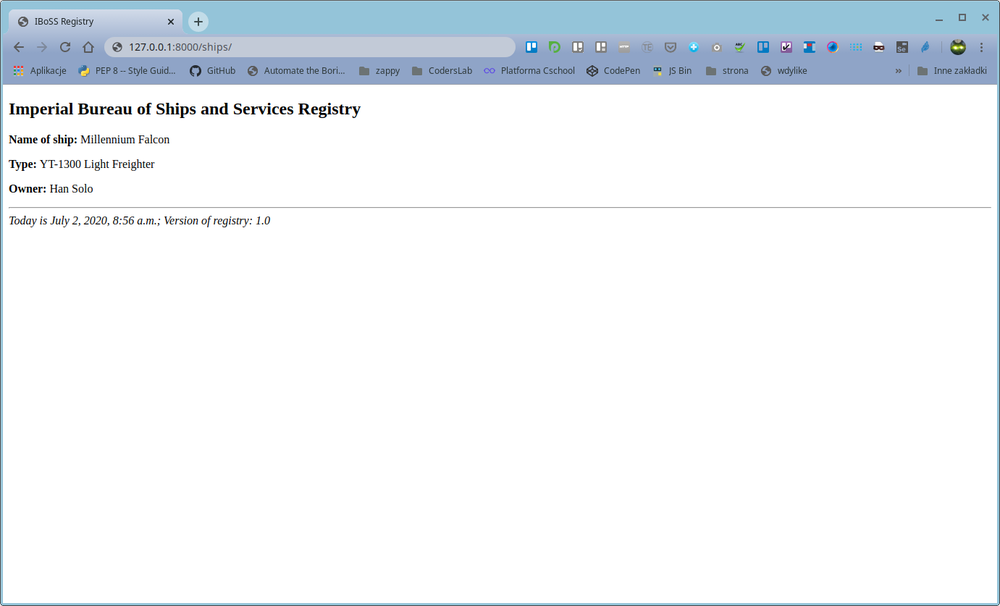This screenshot has height=606, width=1000.
Task: Open the GitHub bookmark
Action: (x=212, y=71)
